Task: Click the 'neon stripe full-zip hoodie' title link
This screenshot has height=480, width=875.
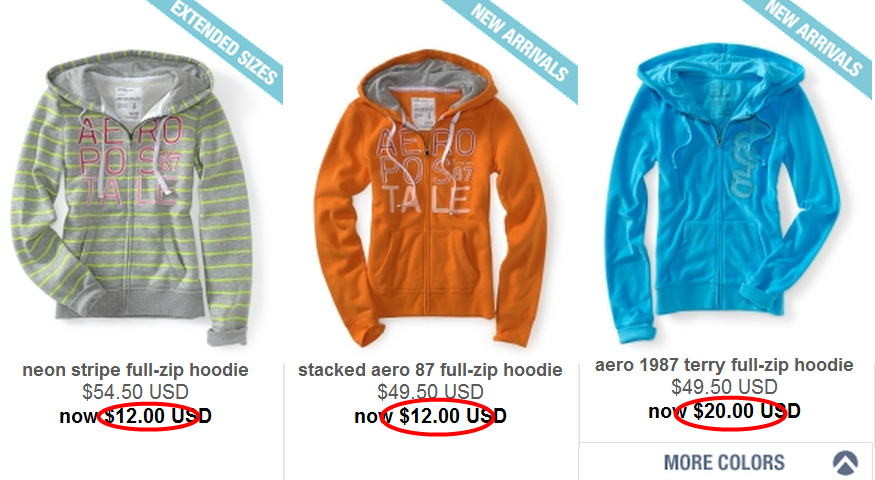Action: click(x=136, y=369)
